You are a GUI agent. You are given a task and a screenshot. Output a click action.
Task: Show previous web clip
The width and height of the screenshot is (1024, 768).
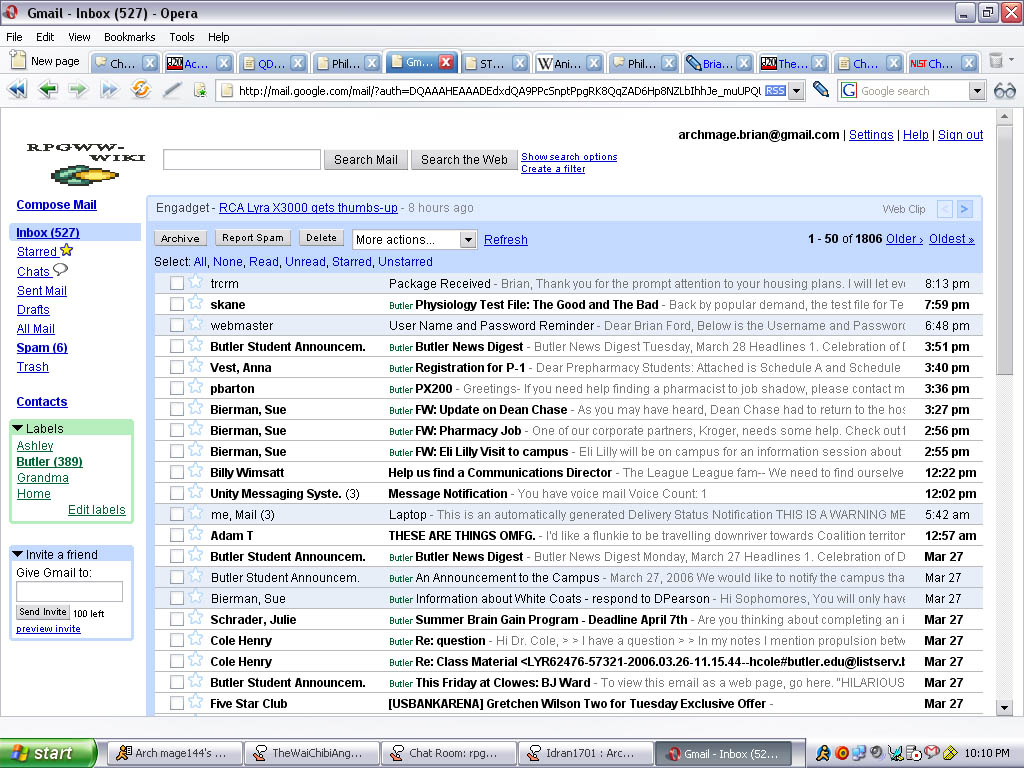[944, 209]
